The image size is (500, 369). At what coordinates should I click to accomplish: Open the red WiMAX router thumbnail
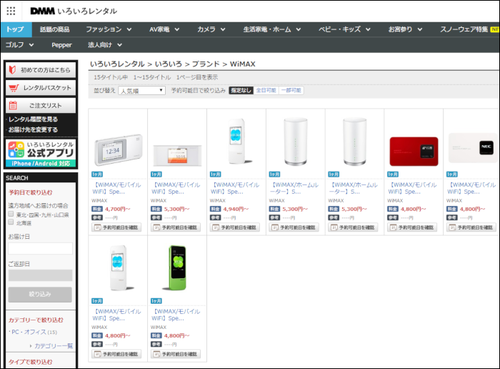(414, 151)
